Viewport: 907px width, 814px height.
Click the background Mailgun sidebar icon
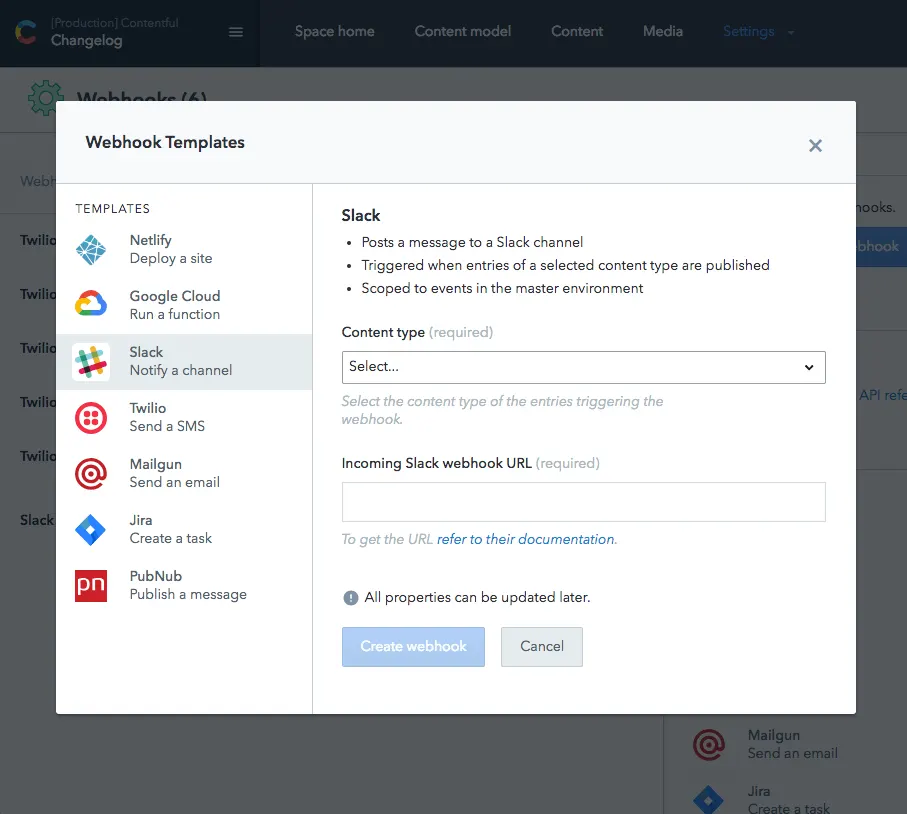click(709, 745)
